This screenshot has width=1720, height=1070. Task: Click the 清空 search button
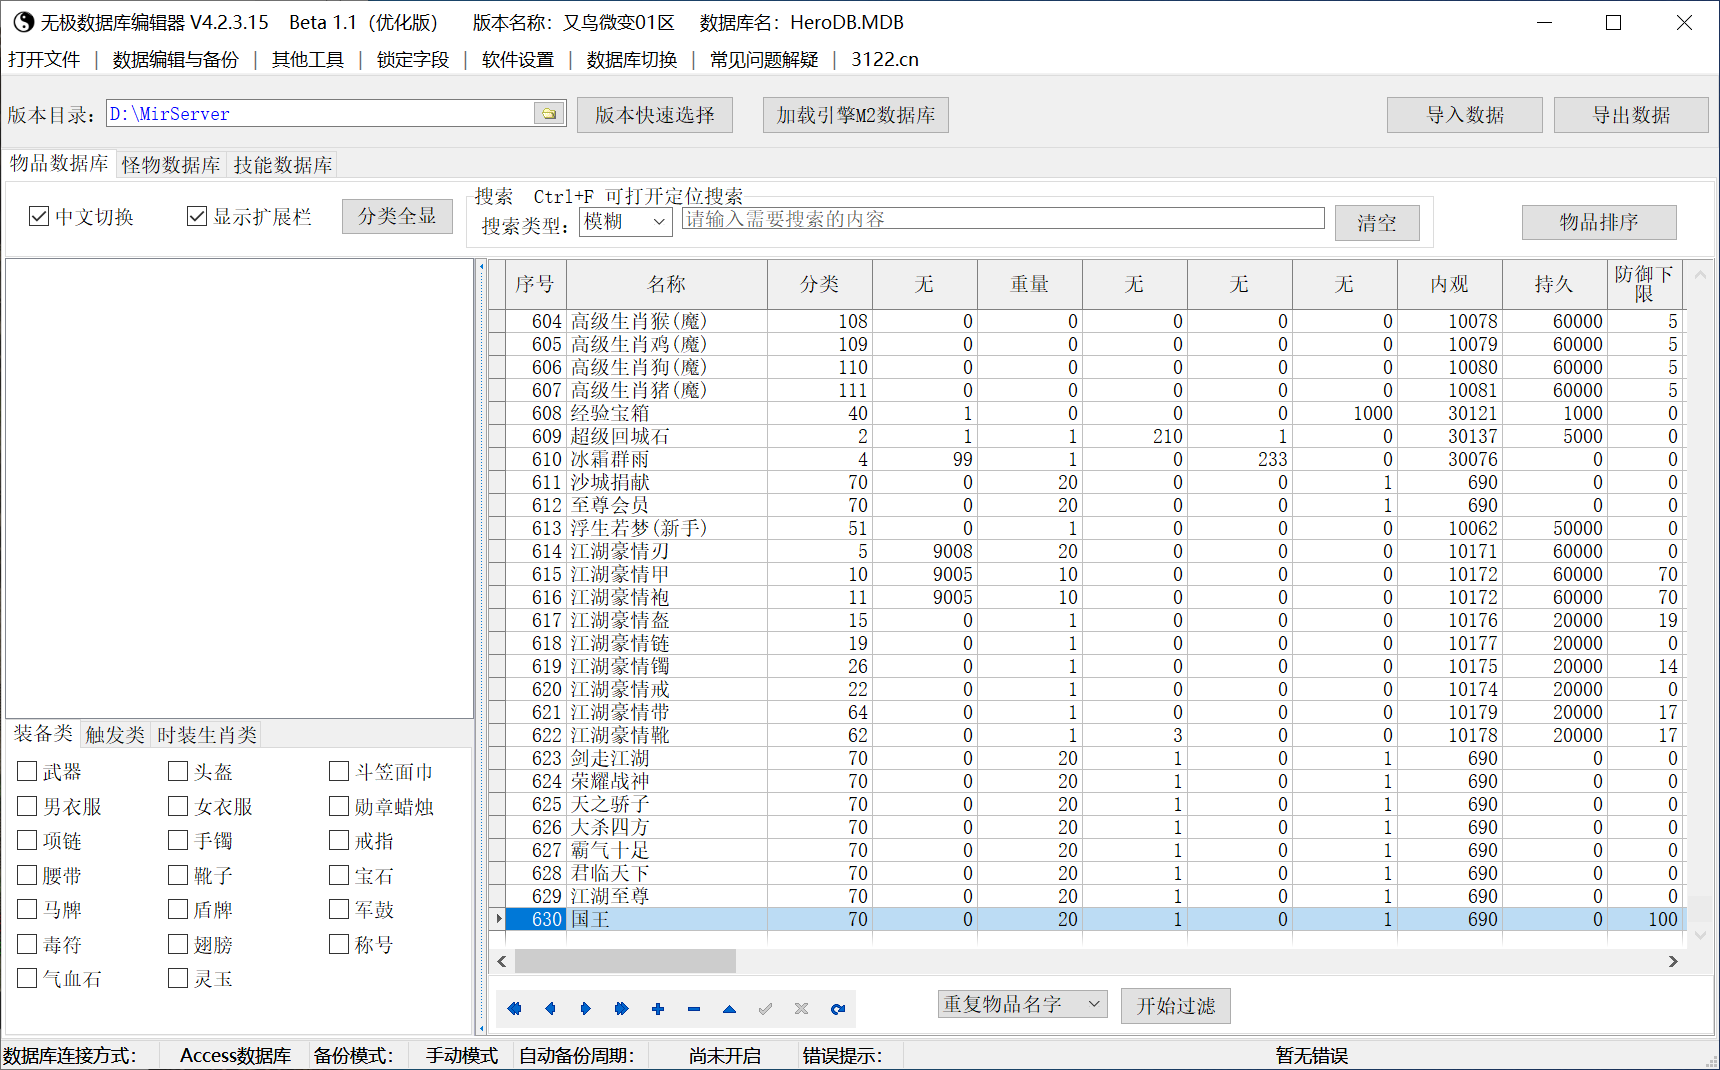tap(1377, 223)
